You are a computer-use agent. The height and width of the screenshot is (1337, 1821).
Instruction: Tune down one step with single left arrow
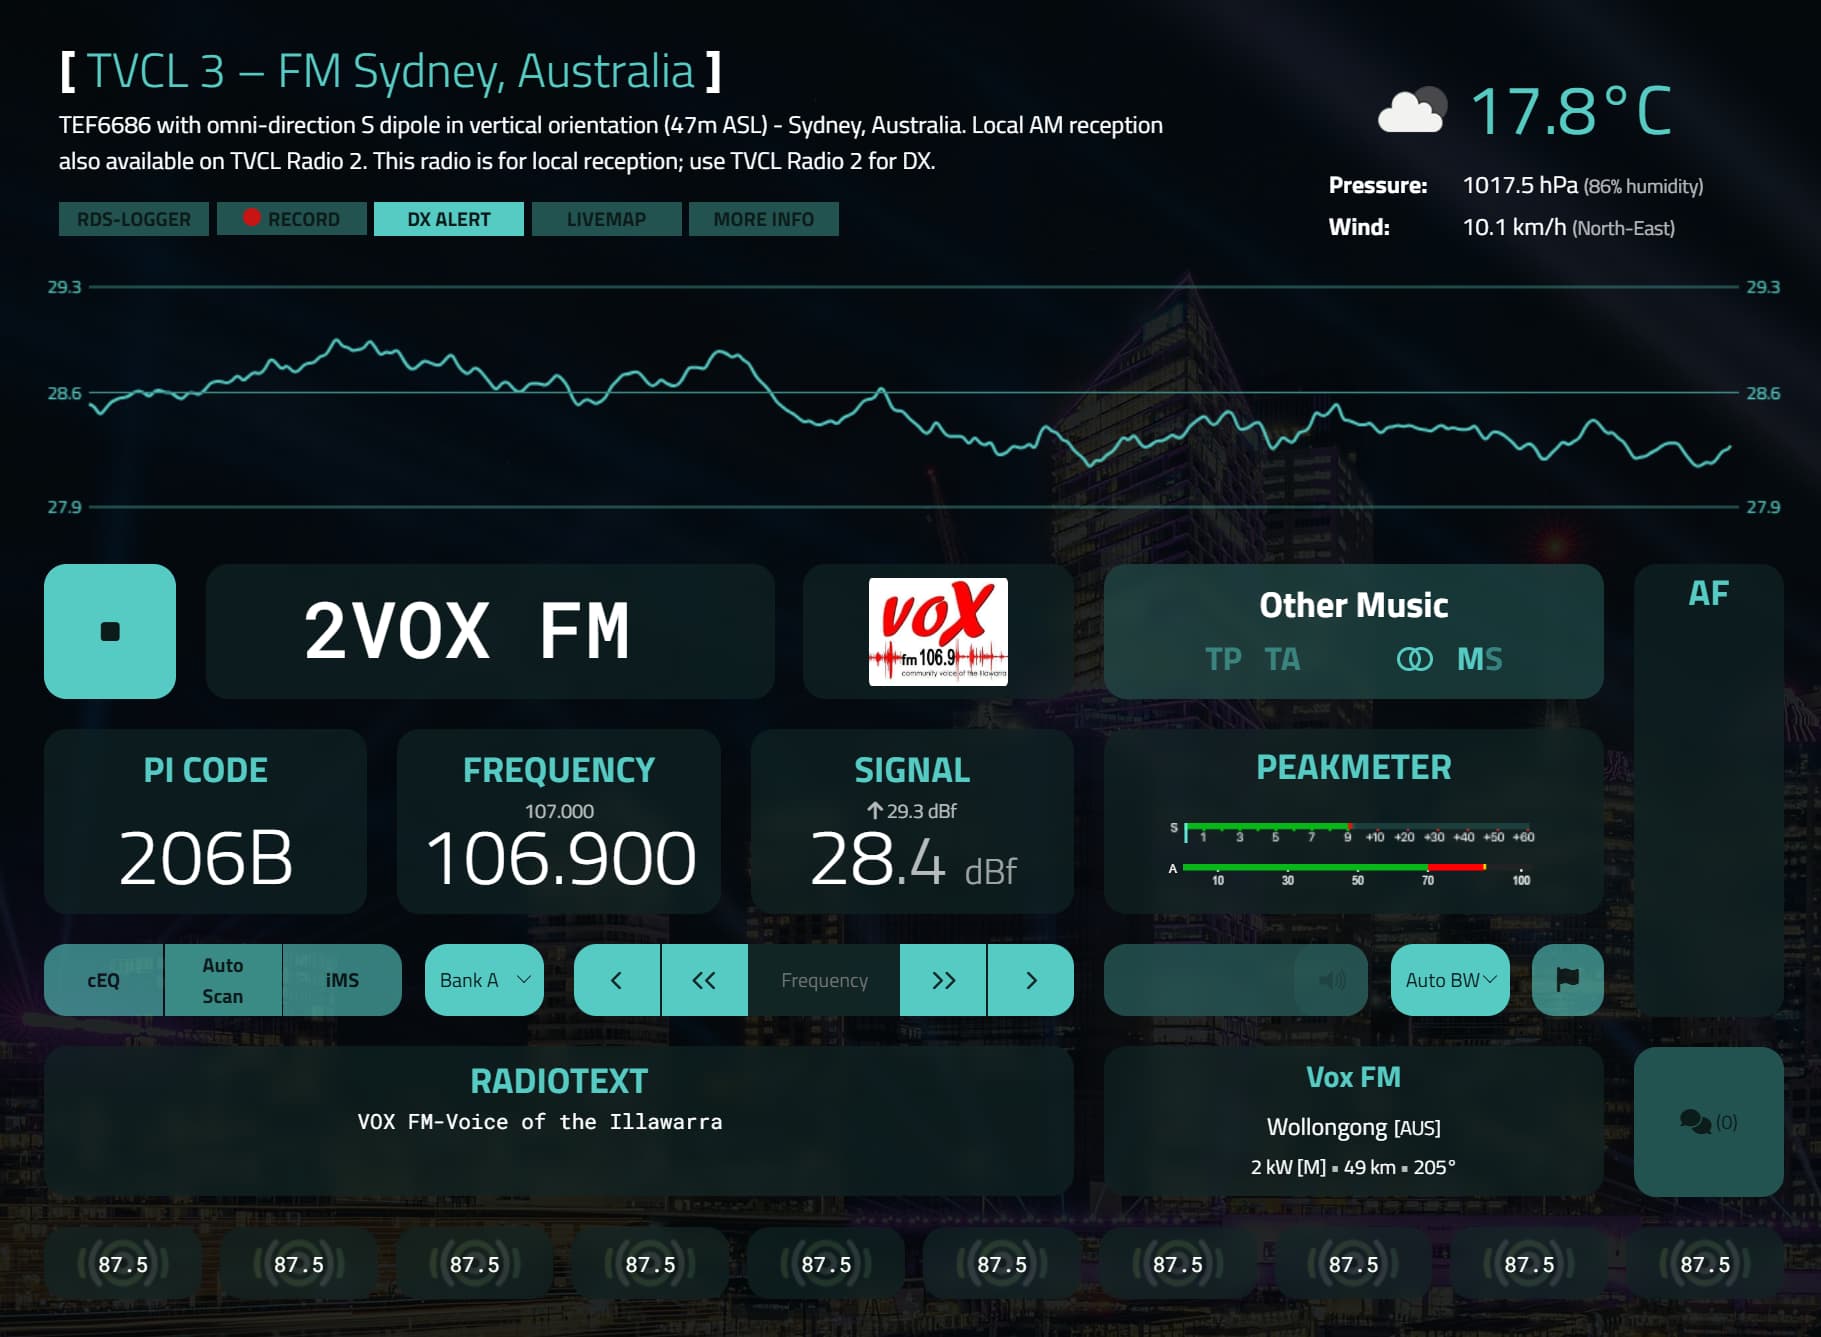coord(617,980)
